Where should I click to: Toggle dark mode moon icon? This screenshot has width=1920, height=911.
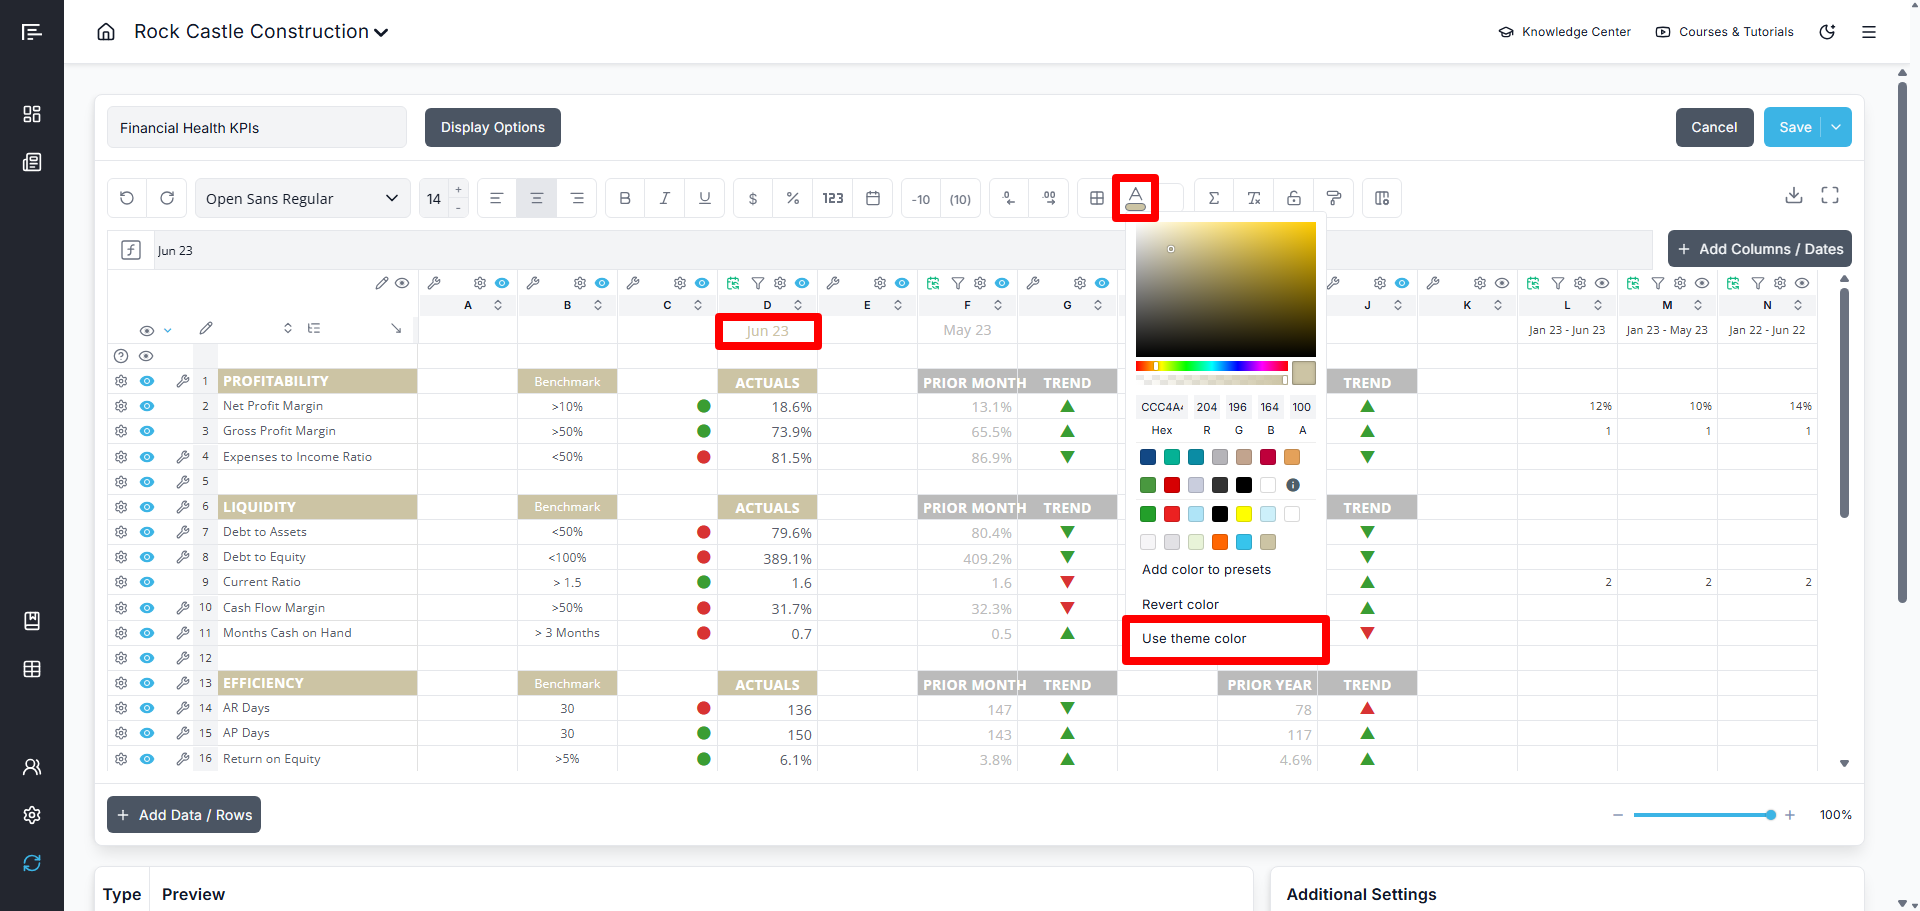pos(1827,32)
